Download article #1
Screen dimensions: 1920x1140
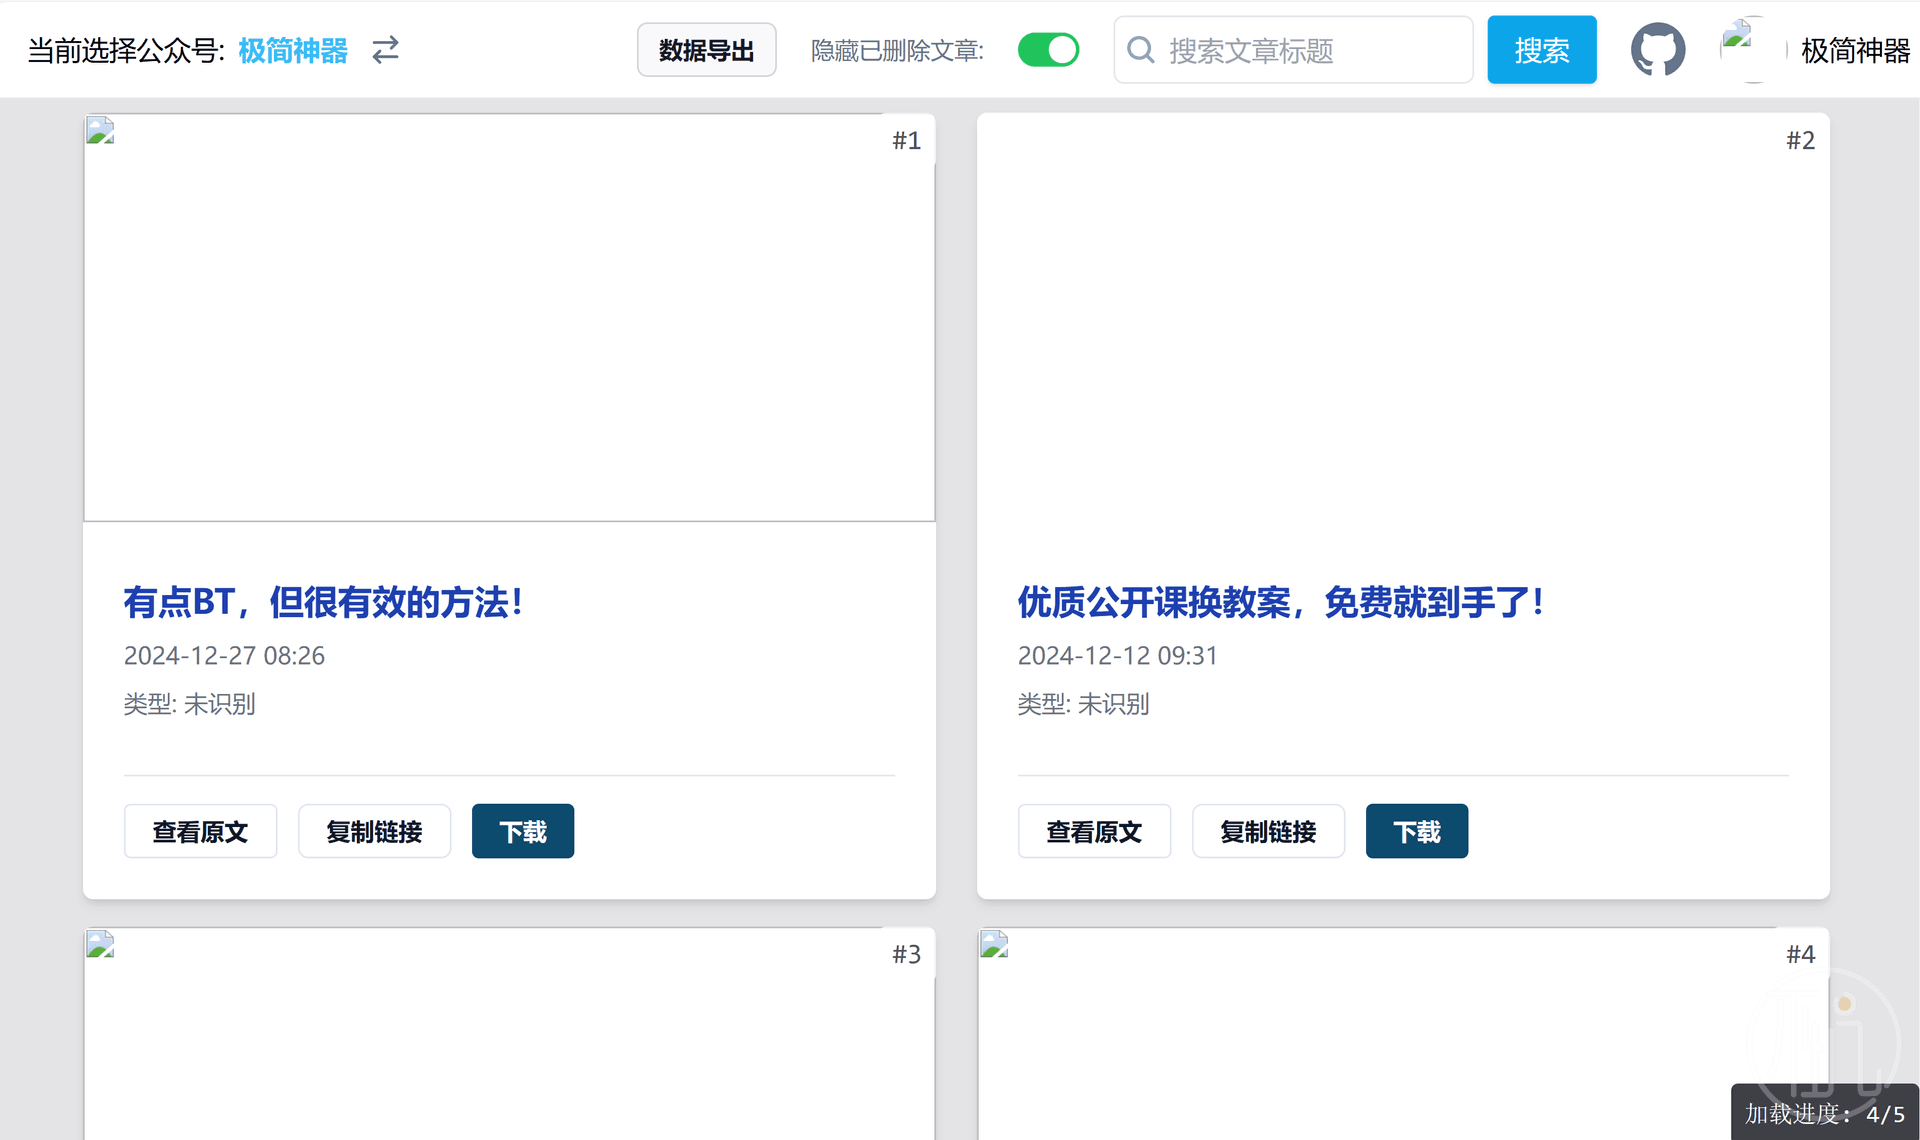pos(522,831)
